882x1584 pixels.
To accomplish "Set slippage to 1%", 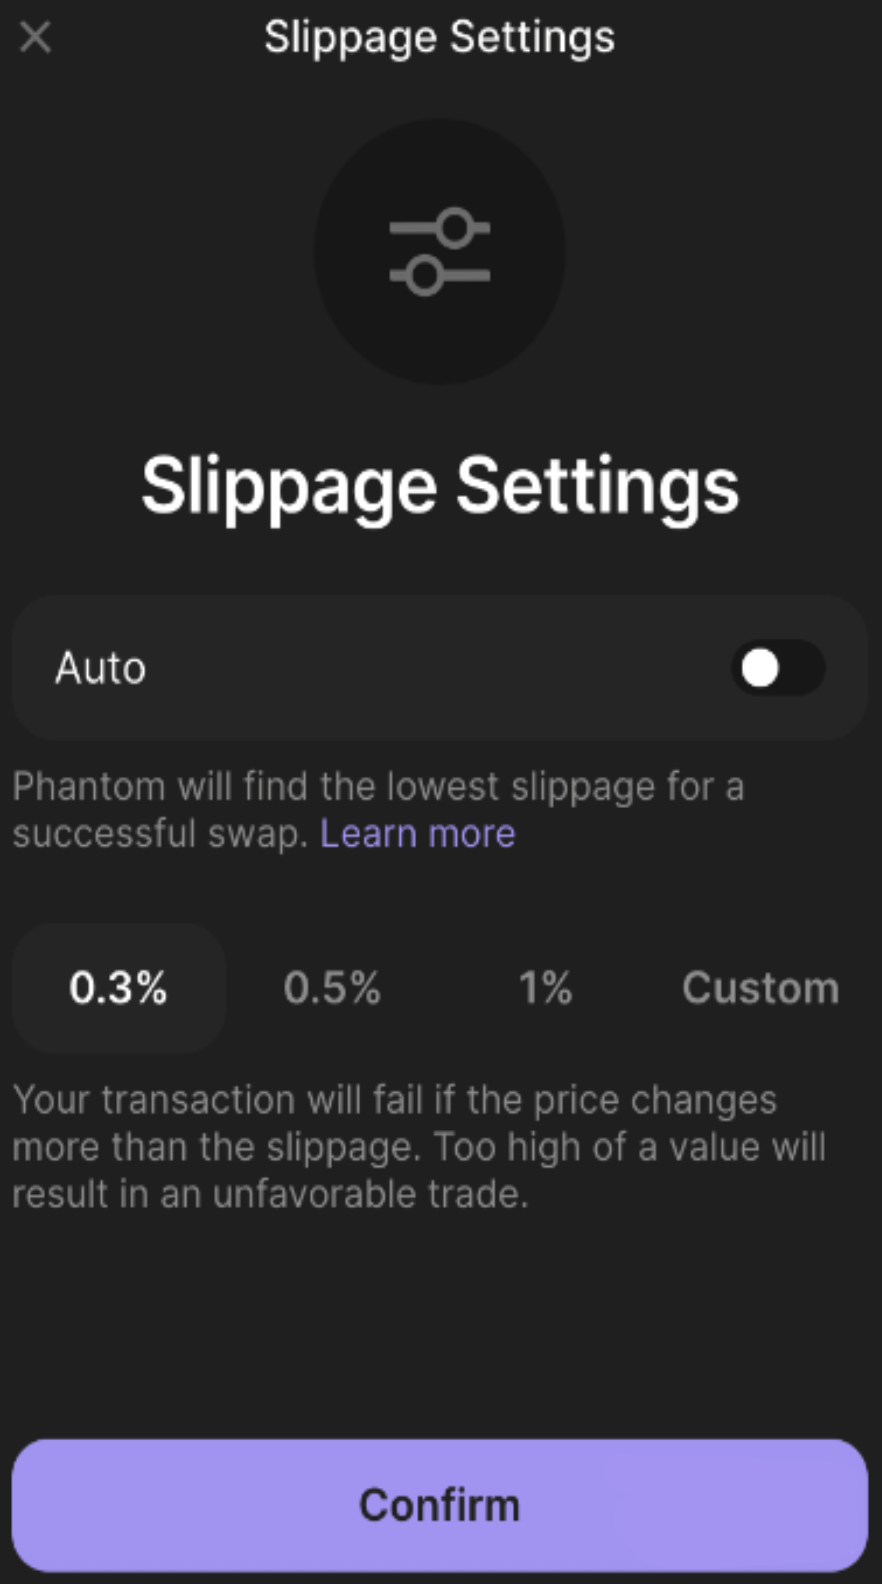I will [545, 988].
